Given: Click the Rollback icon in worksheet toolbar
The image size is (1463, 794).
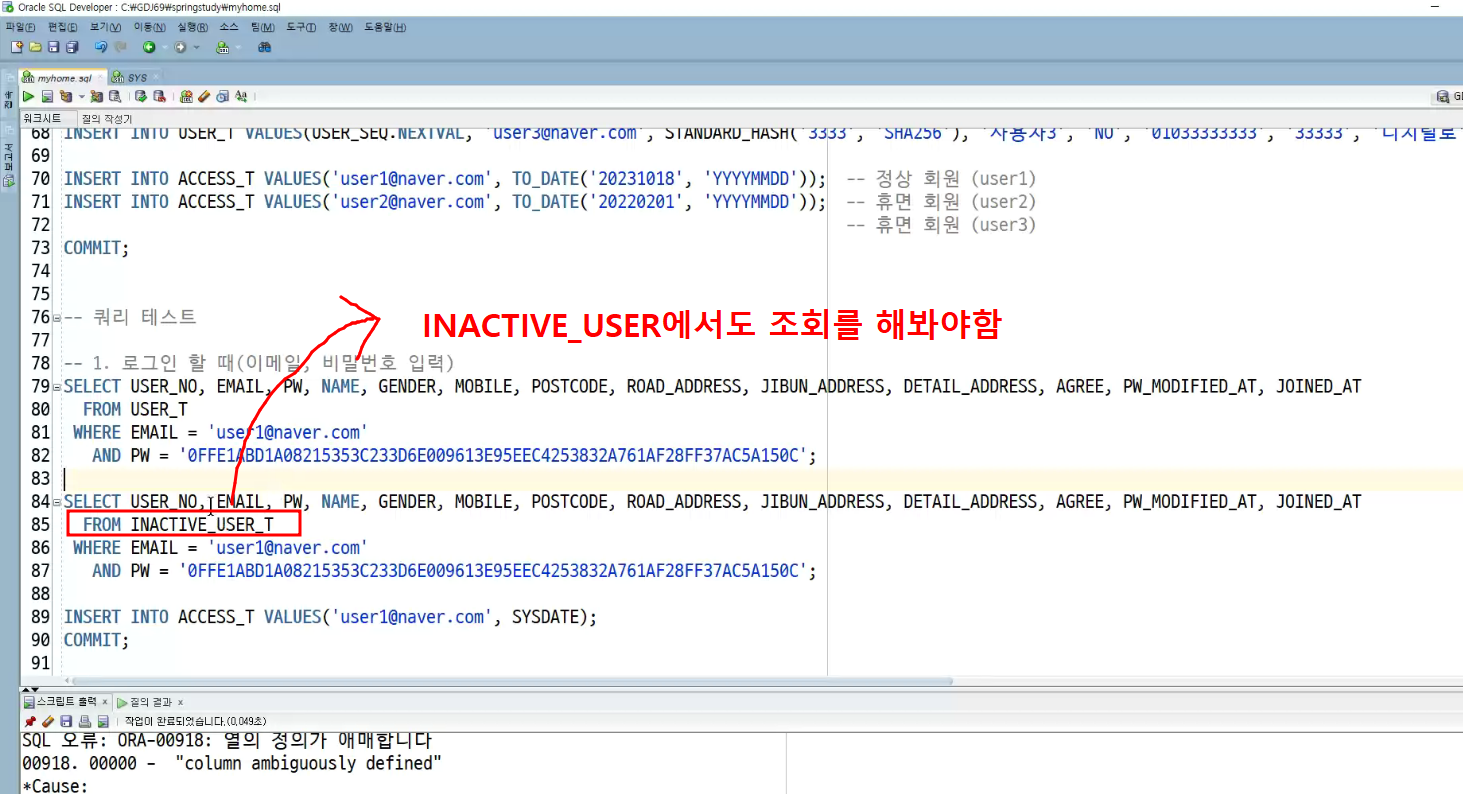Looking at the screenshot, I should [159, 96].
